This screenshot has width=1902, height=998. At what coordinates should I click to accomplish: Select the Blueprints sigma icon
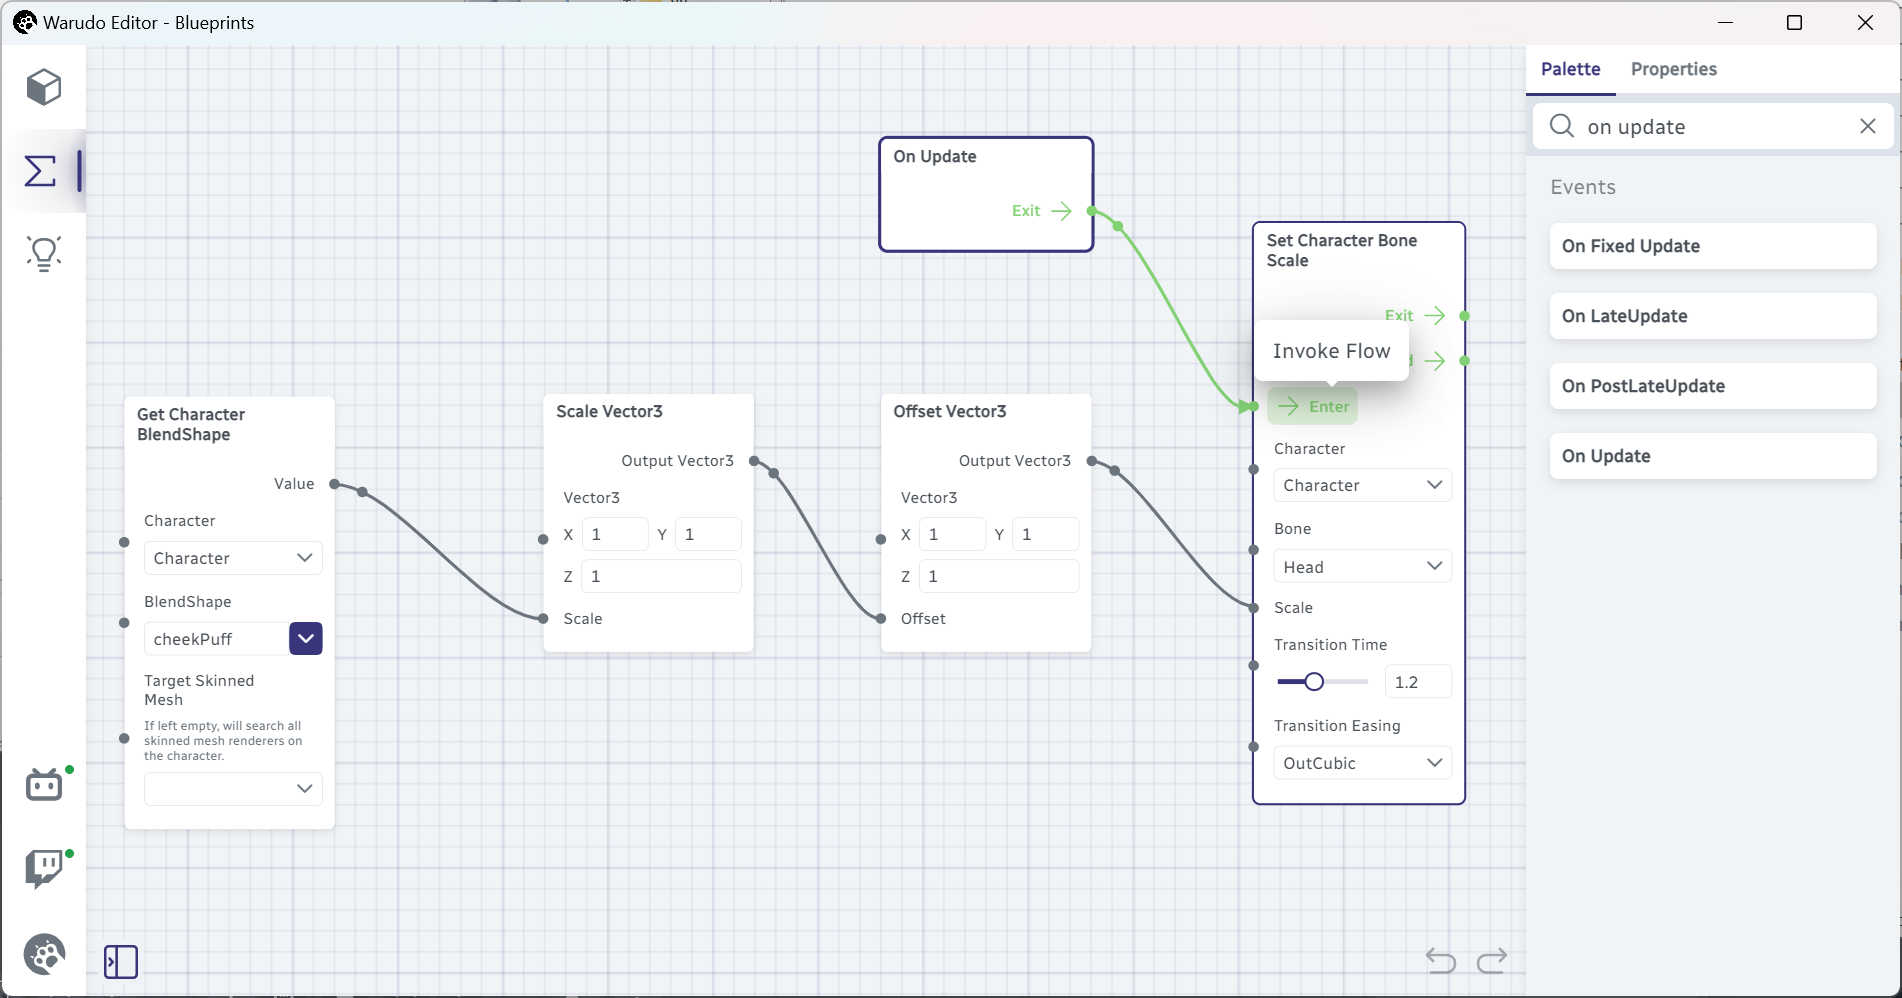[x=40, y=171]
